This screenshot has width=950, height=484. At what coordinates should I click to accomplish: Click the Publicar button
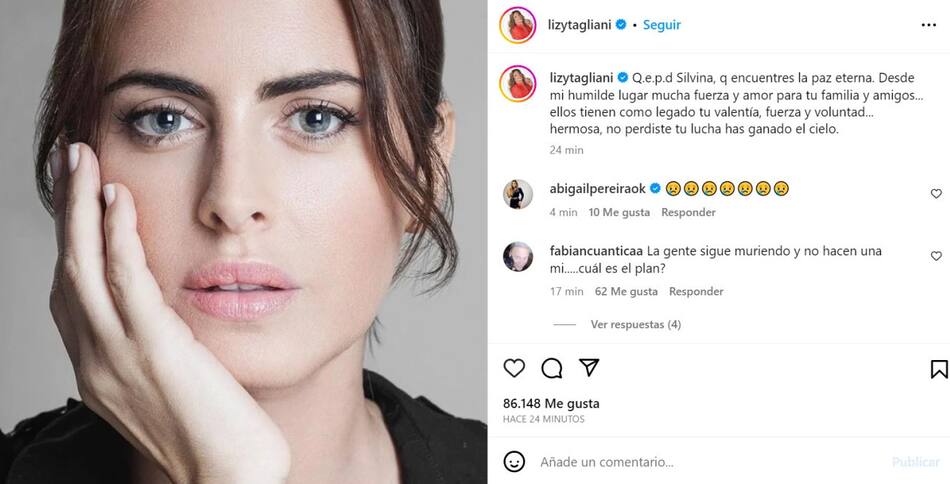tap(915, 462)
